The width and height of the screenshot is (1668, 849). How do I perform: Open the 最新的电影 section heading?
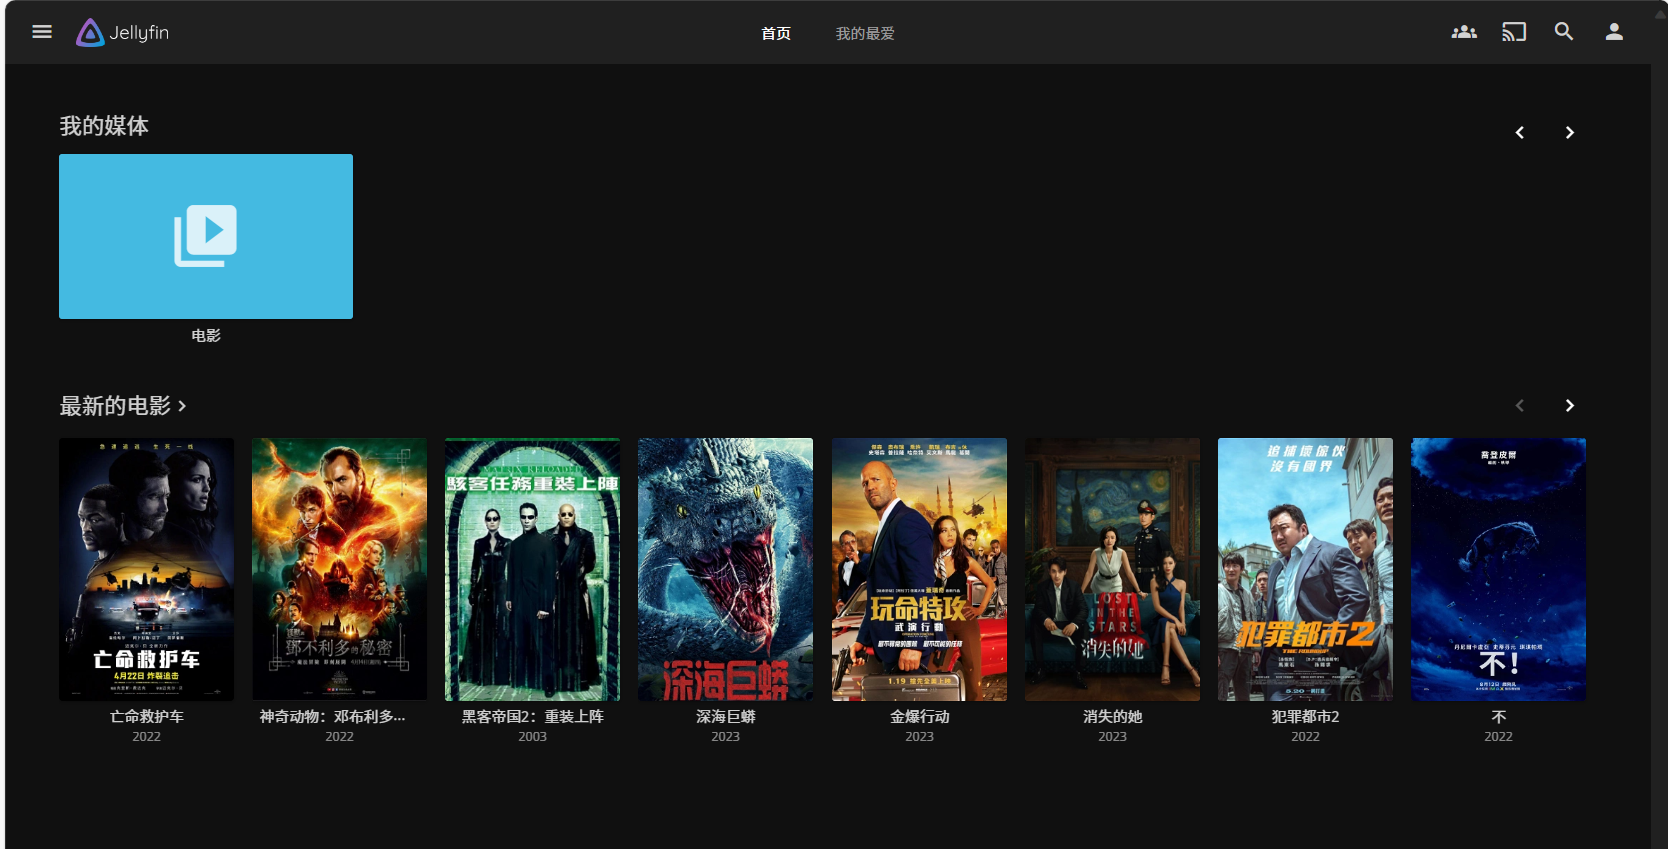(122, 405)
